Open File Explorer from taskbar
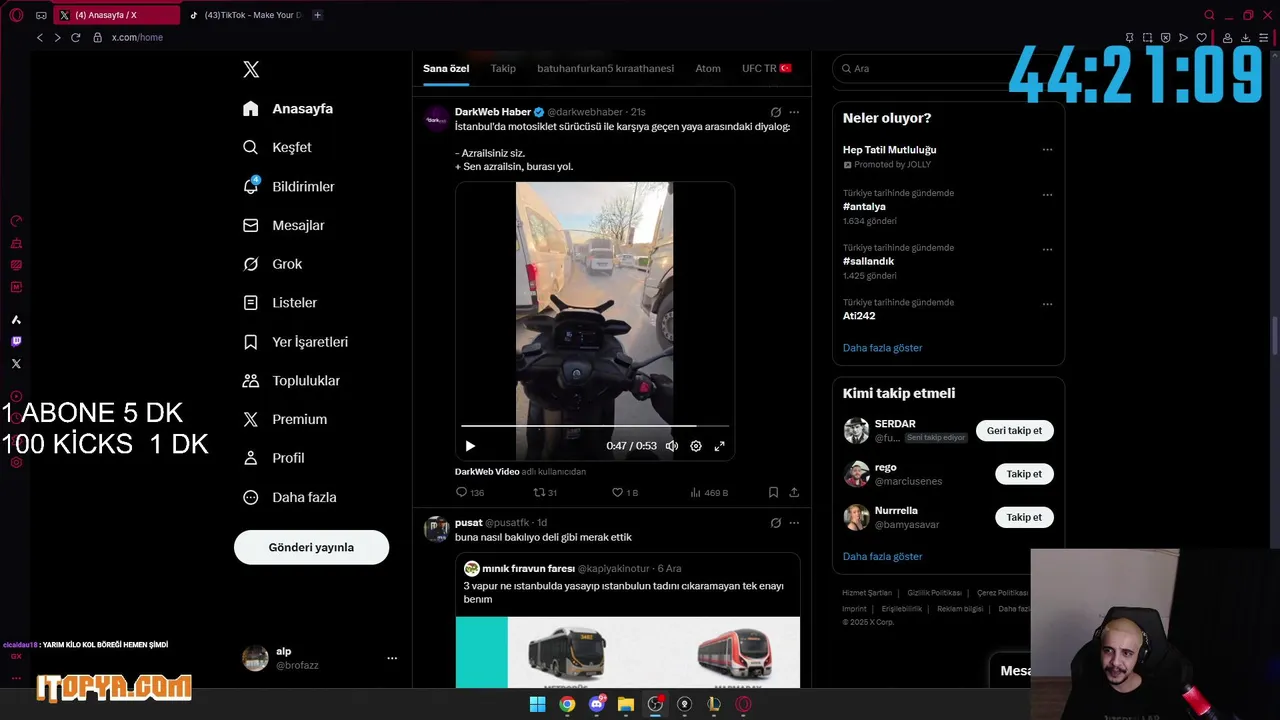 point(626,704)
